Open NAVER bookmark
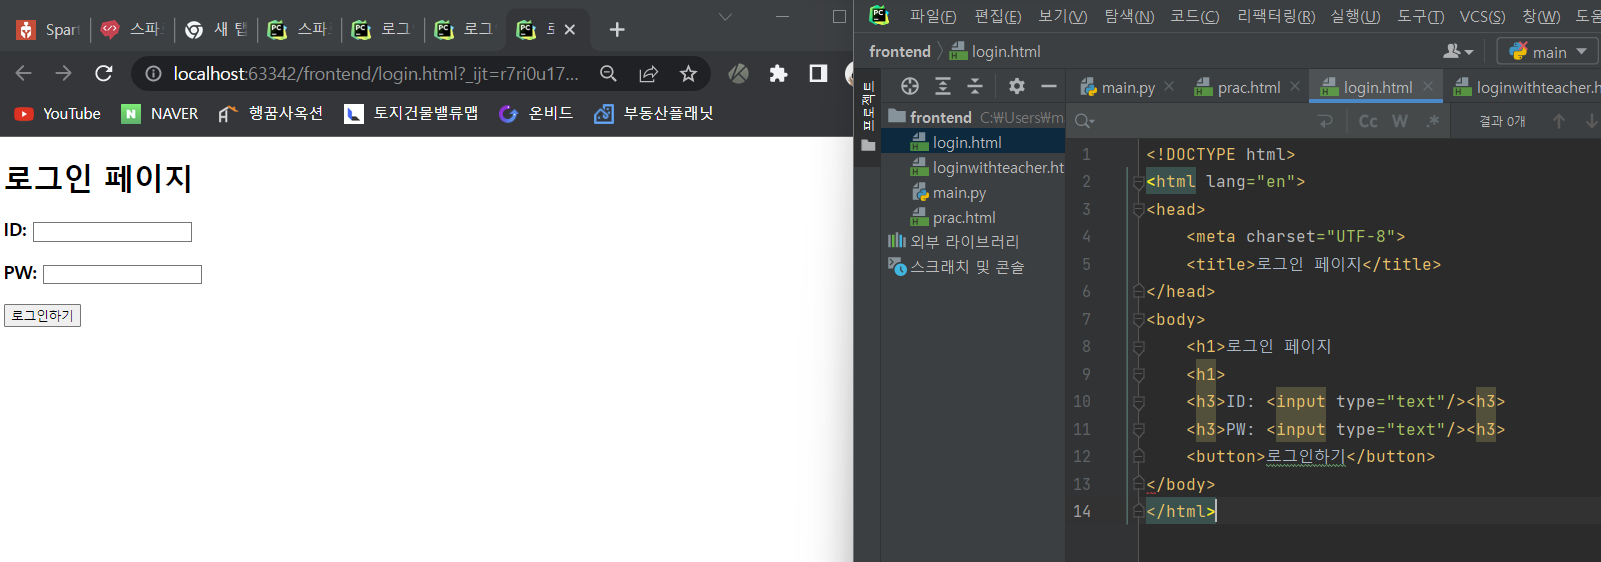This screenshot has width=1601, height=562. [x=160, y=114]
